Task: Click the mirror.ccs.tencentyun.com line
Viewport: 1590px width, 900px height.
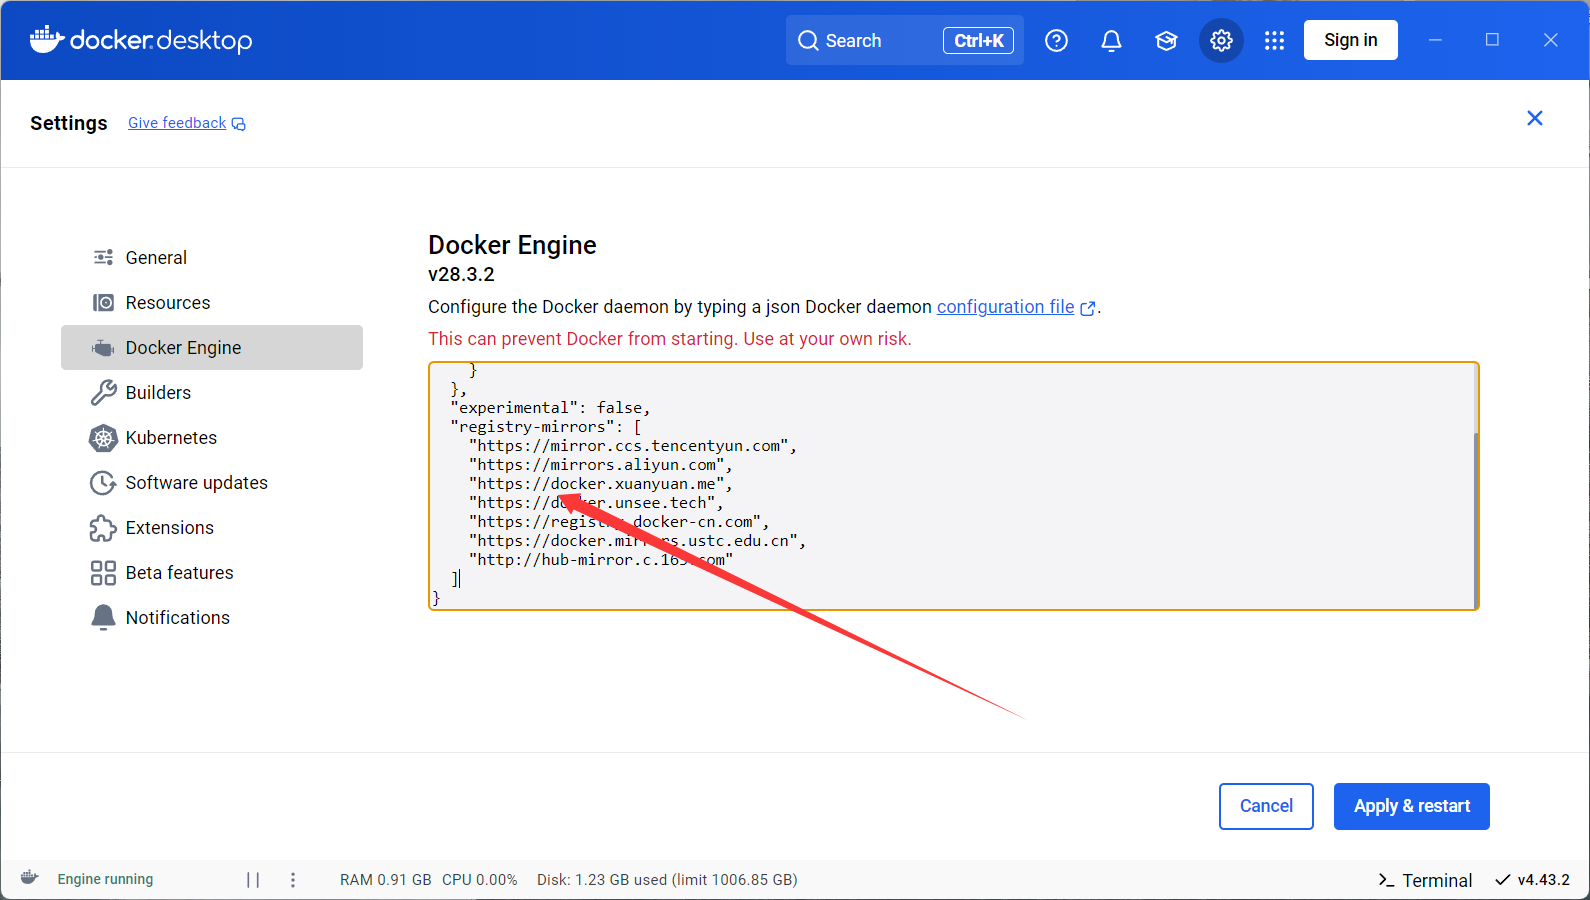Action: click(633, 446)
